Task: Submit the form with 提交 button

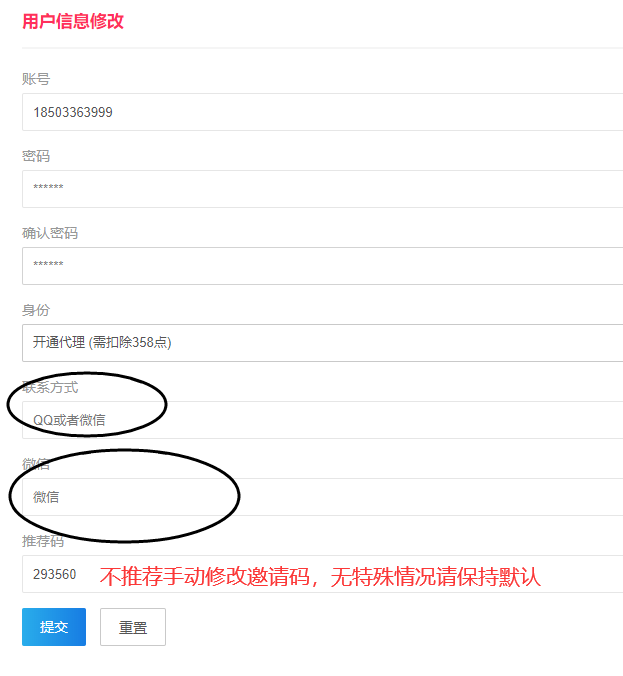Action: [54, 627]
